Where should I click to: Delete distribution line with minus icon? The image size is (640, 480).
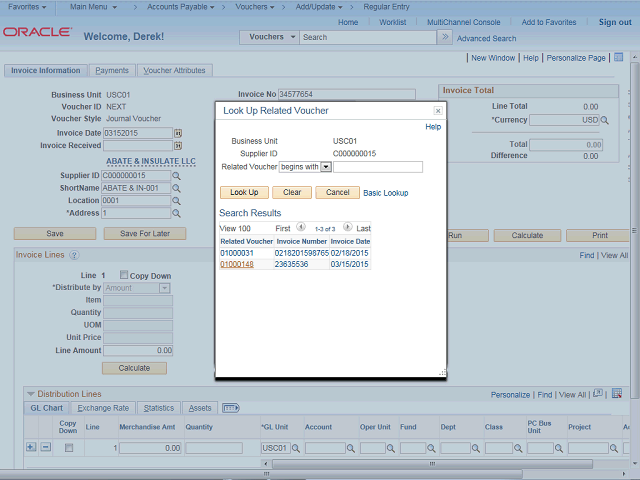(46, 447)
